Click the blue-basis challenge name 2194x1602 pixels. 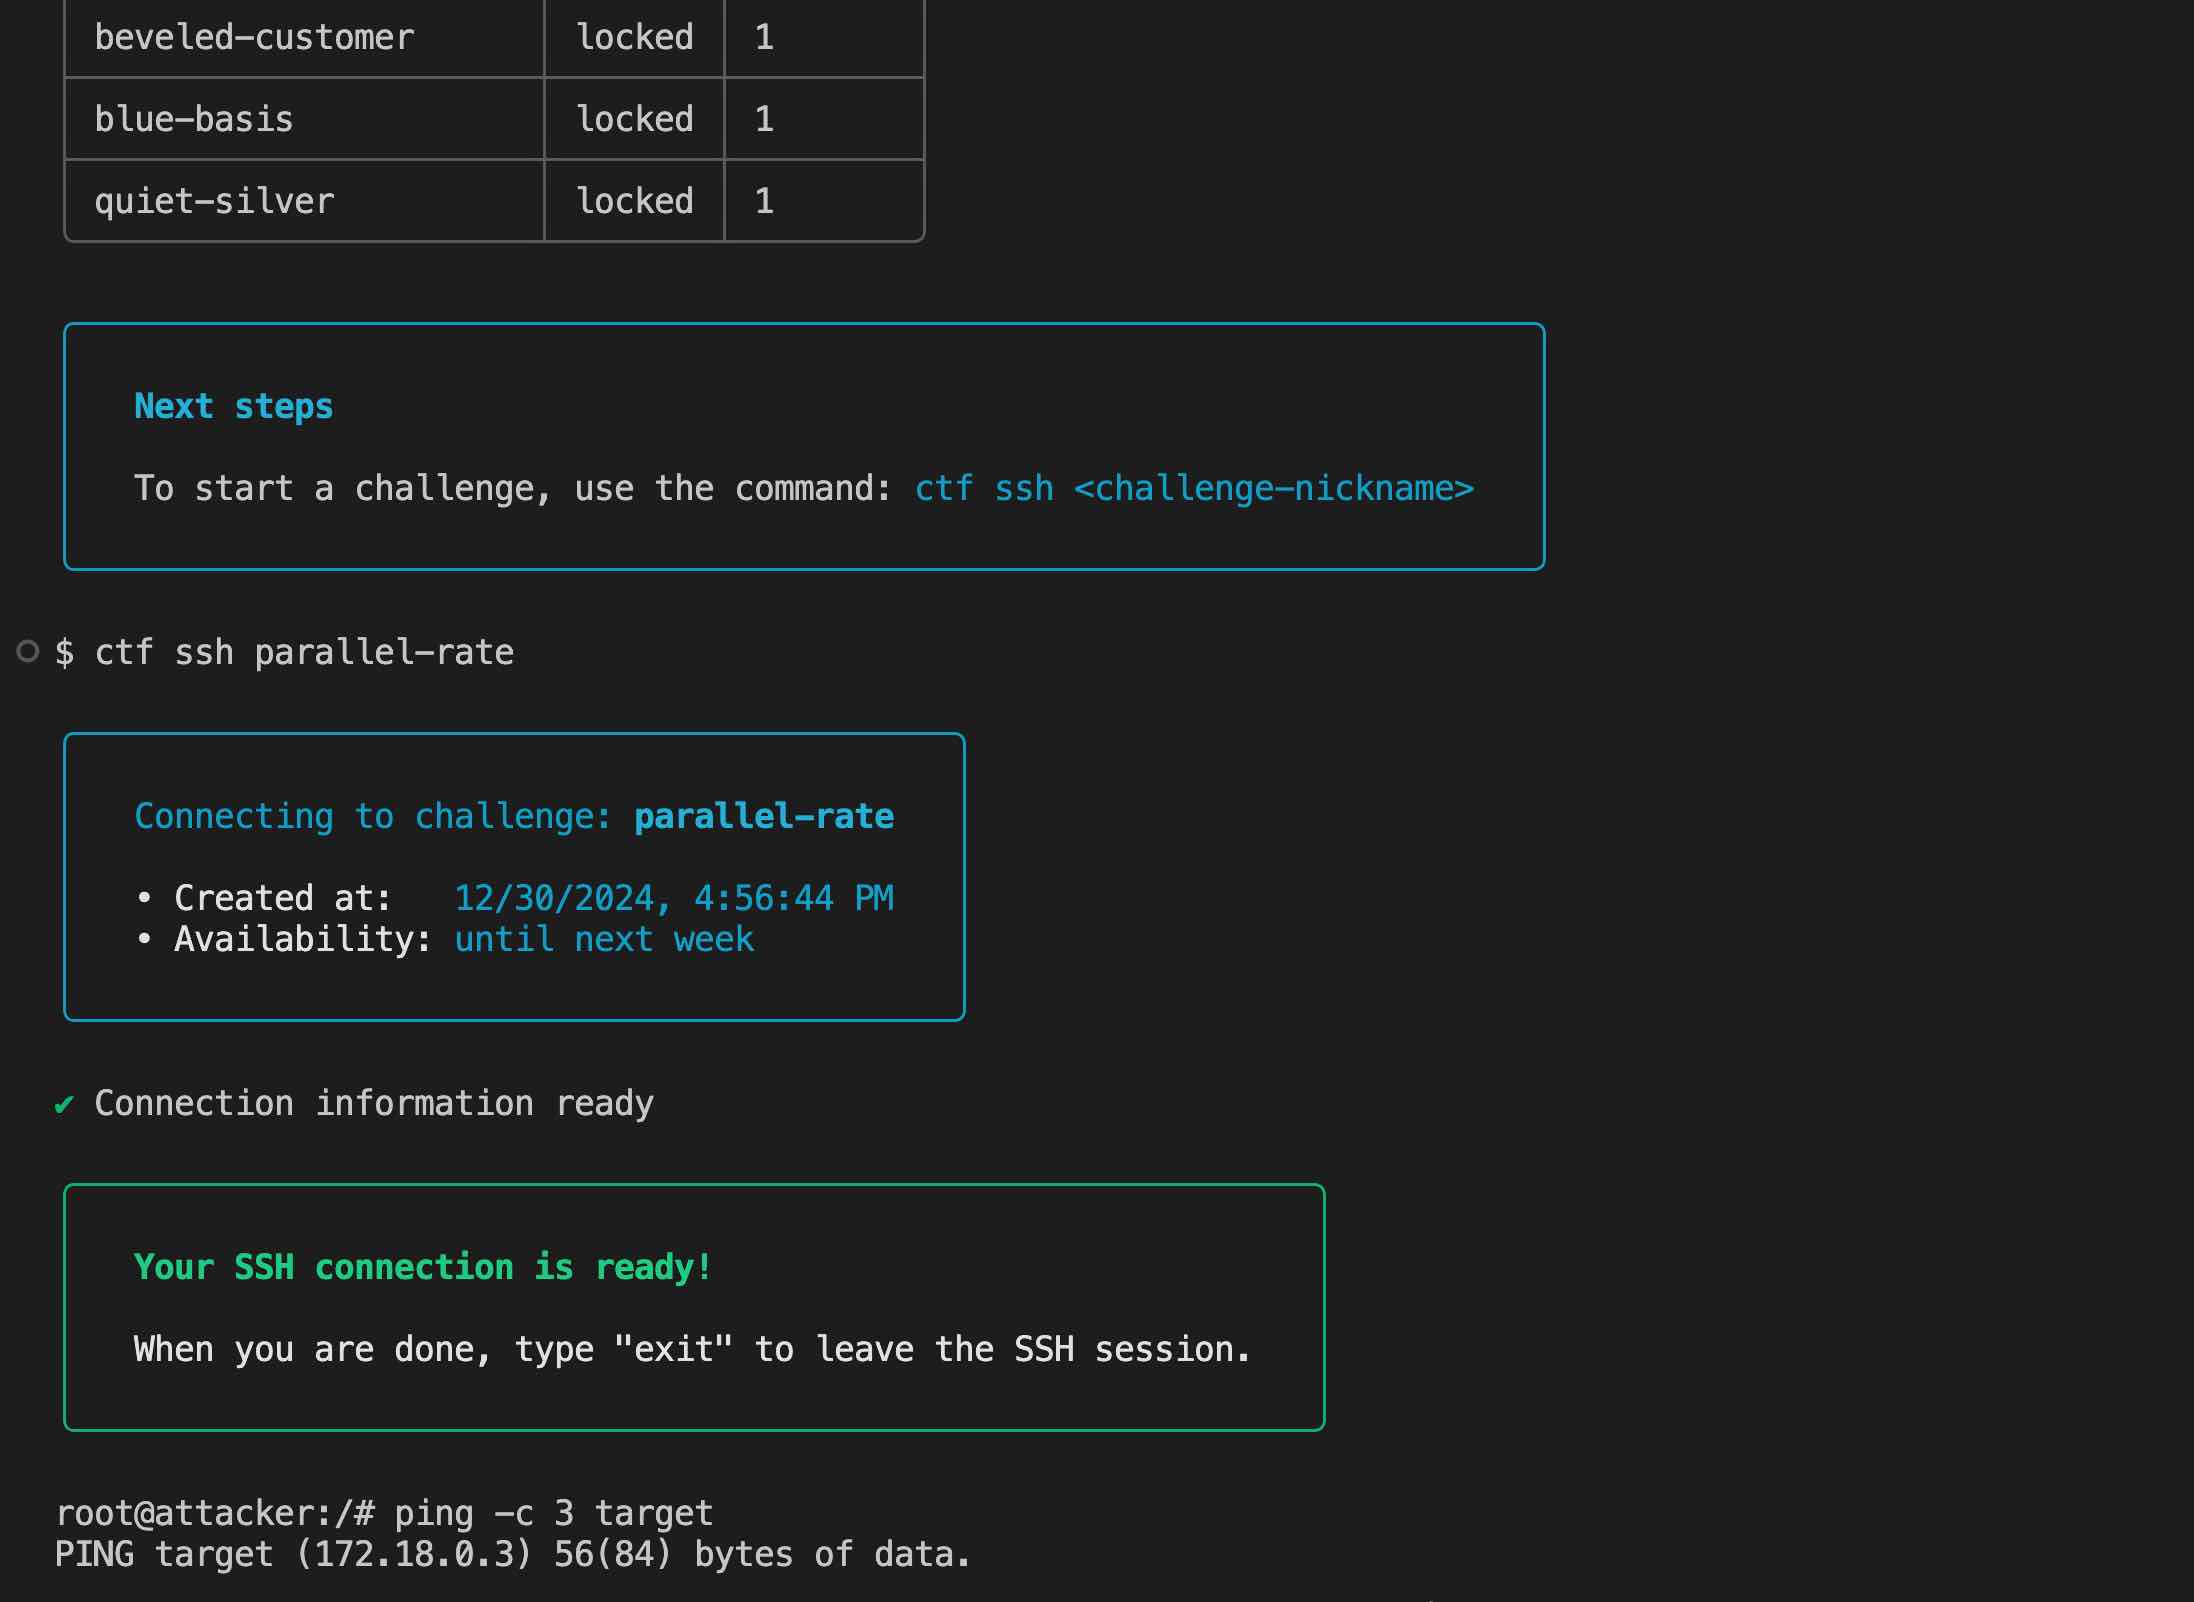(x=194, y=119)
